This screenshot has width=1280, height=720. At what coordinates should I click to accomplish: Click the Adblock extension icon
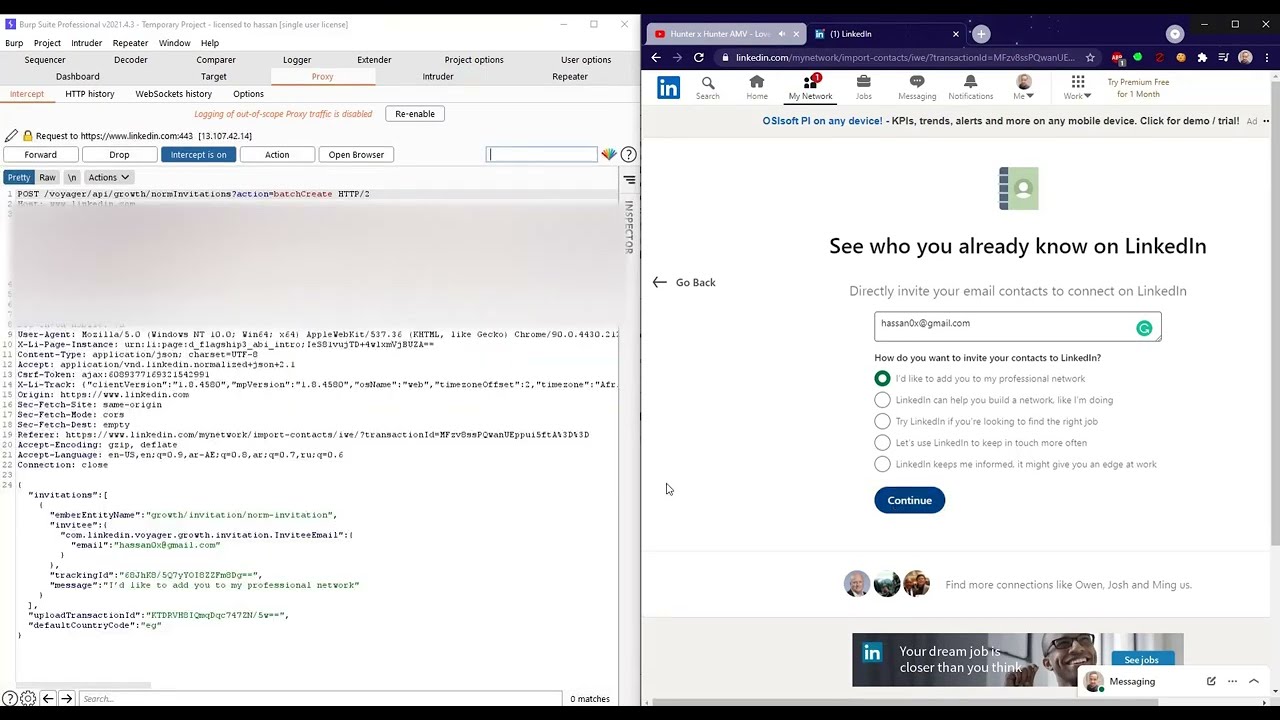click(1117, 58)
